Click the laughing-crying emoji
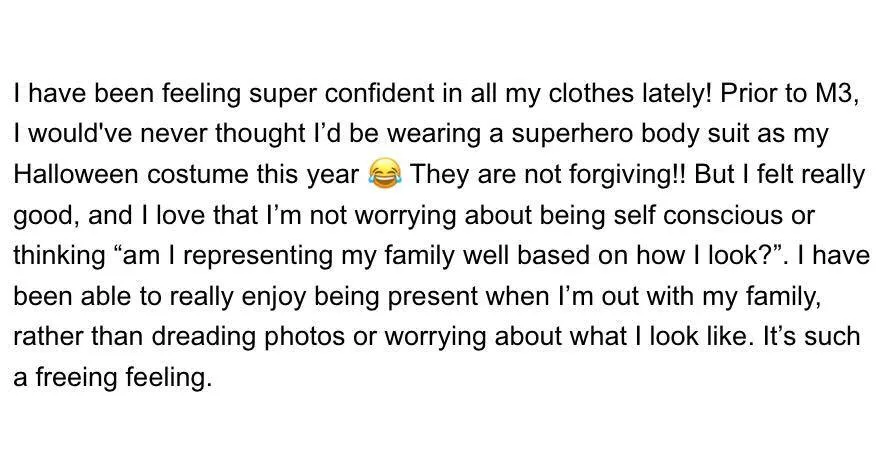 [385, 174]
